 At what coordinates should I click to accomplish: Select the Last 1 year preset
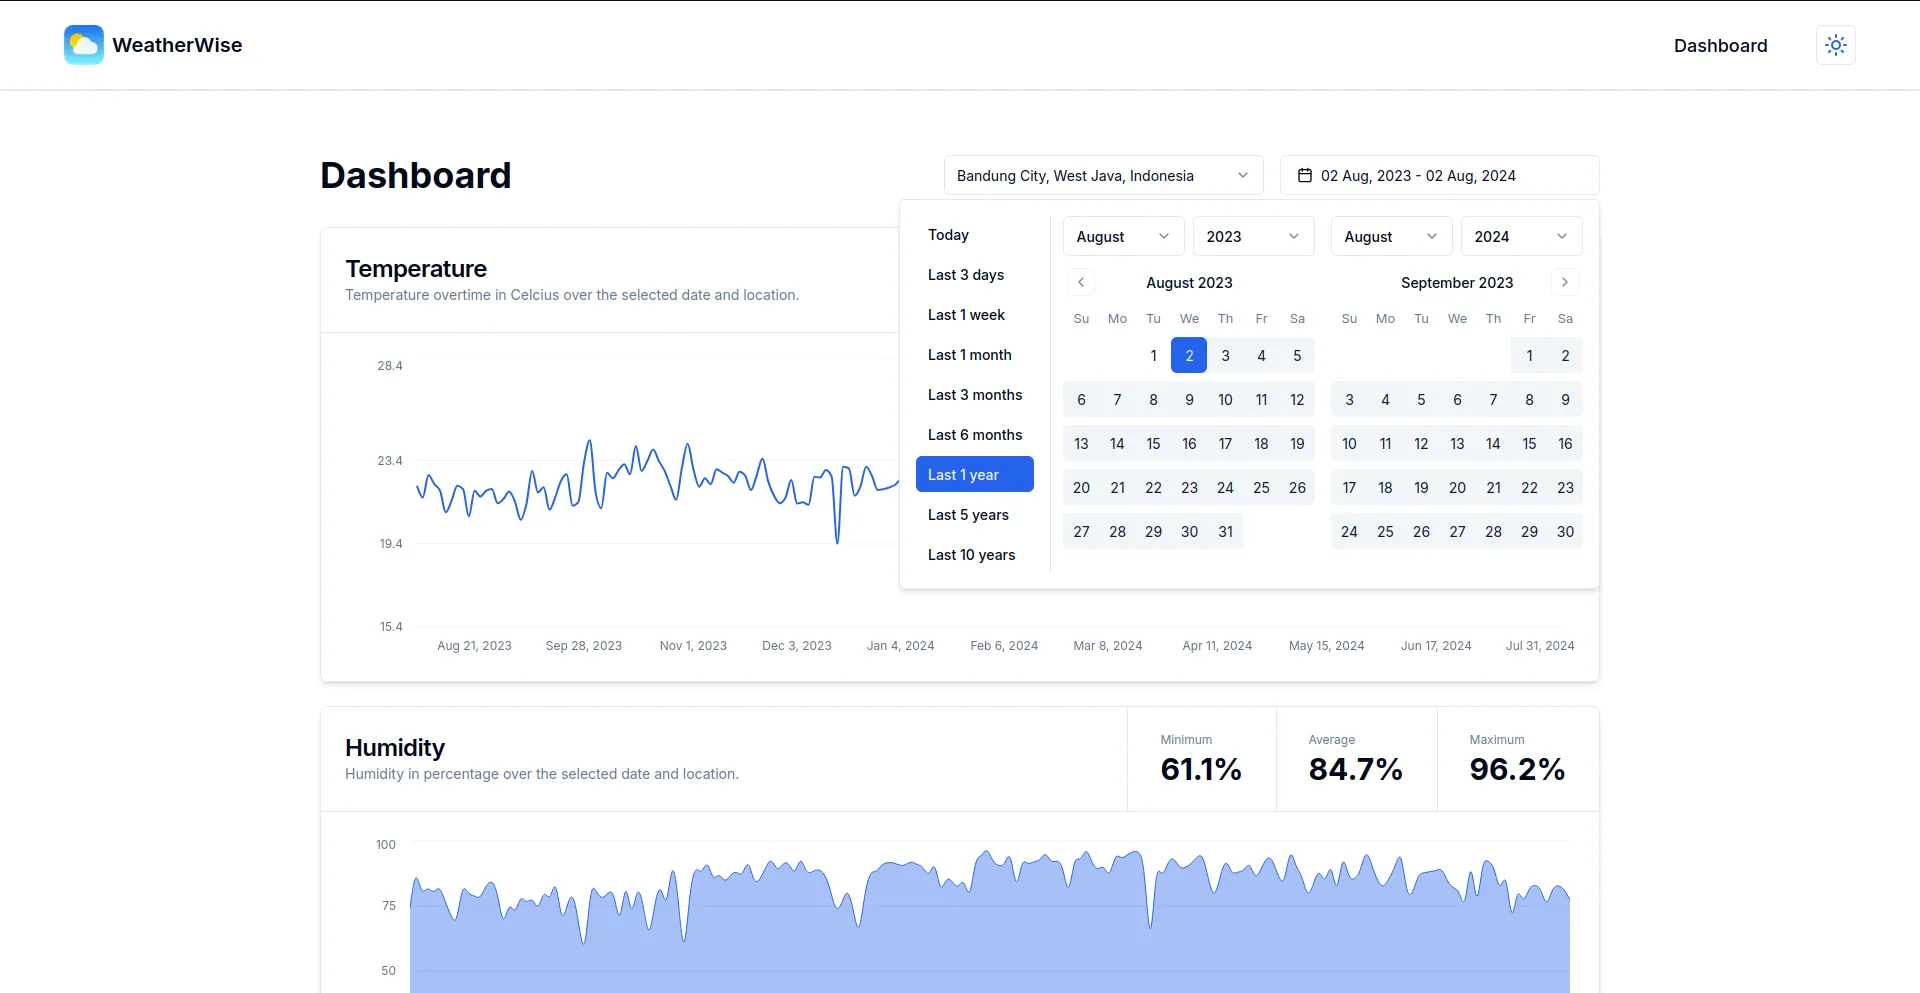coord(974,475)
